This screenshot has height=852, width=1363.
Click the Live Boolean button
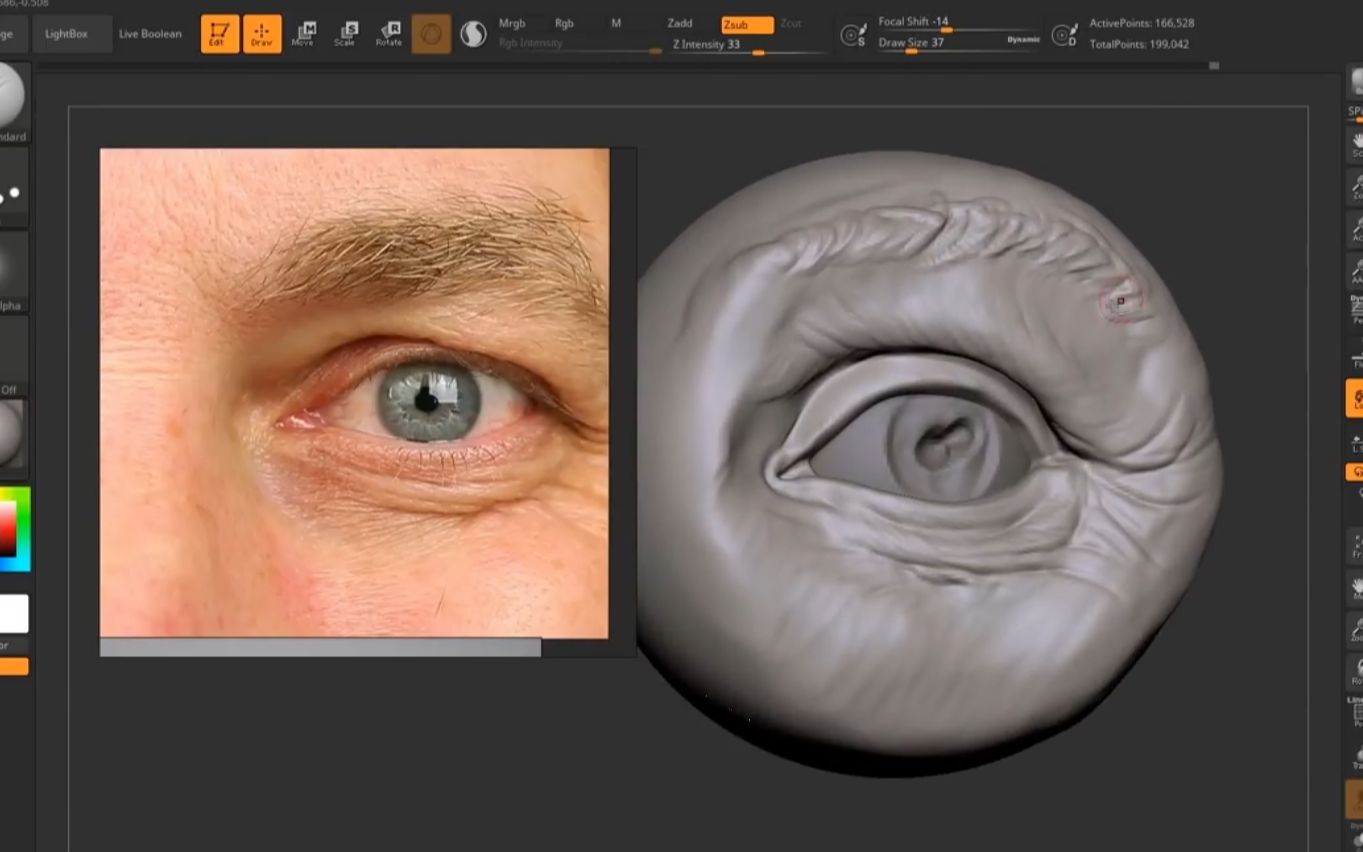point(150,34)
